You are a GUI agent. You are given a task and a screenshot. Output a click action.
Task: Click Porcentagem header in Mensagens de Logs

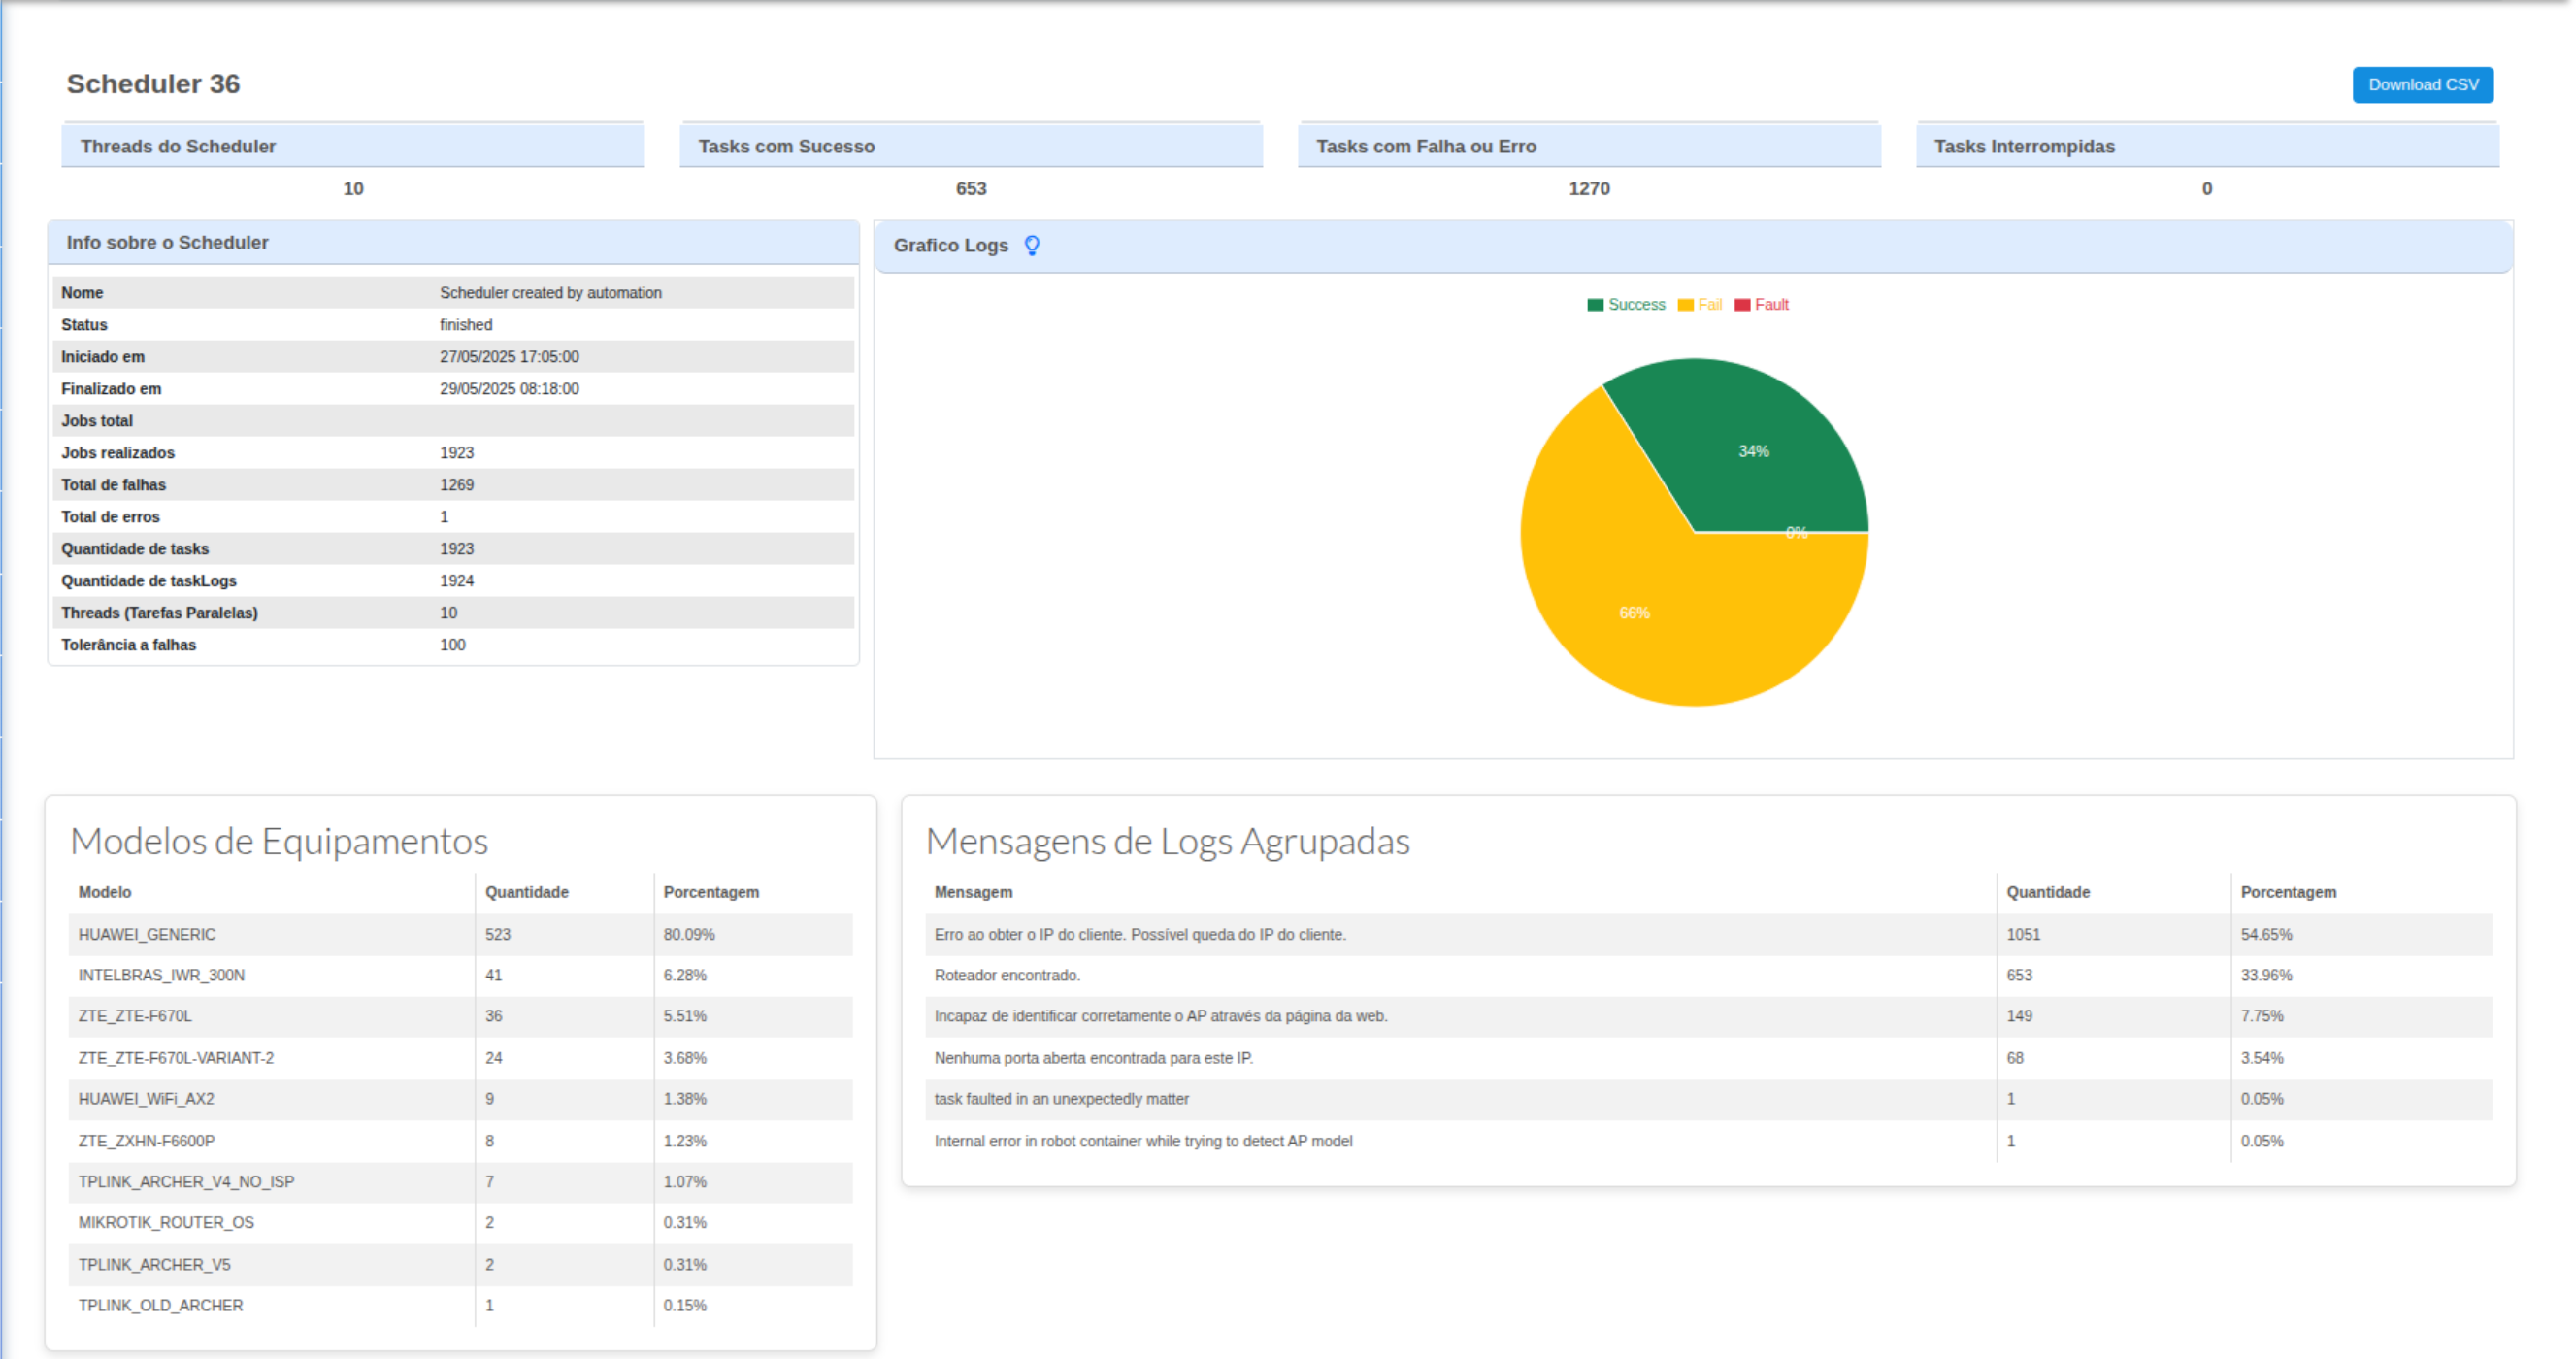[x=2288, y=892]
